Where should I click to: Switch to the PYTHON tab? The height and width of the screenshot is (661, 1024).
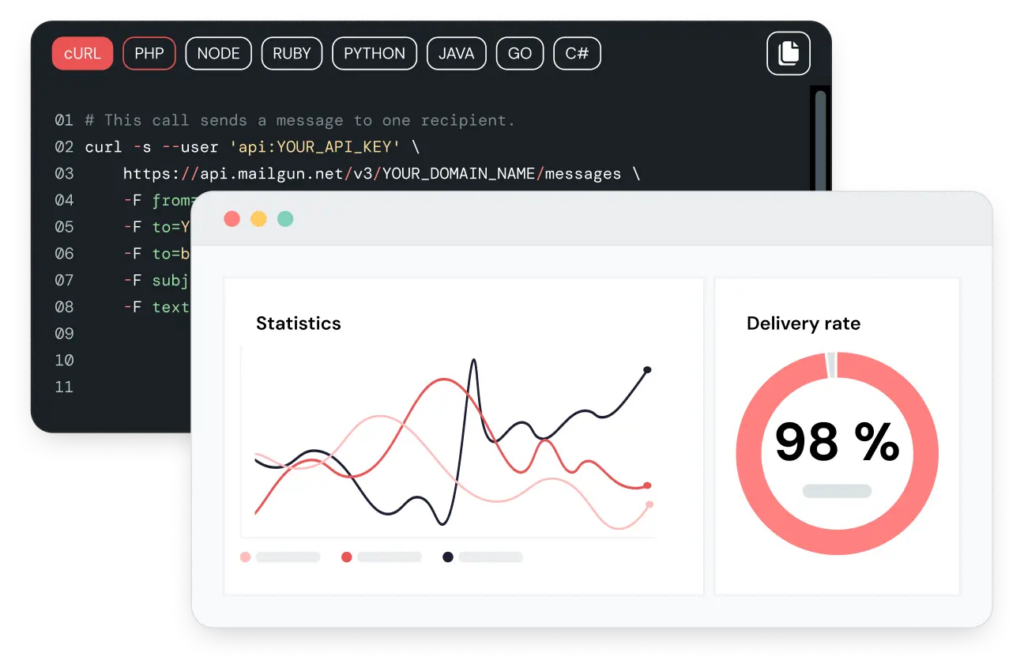[x=374, y=53]
